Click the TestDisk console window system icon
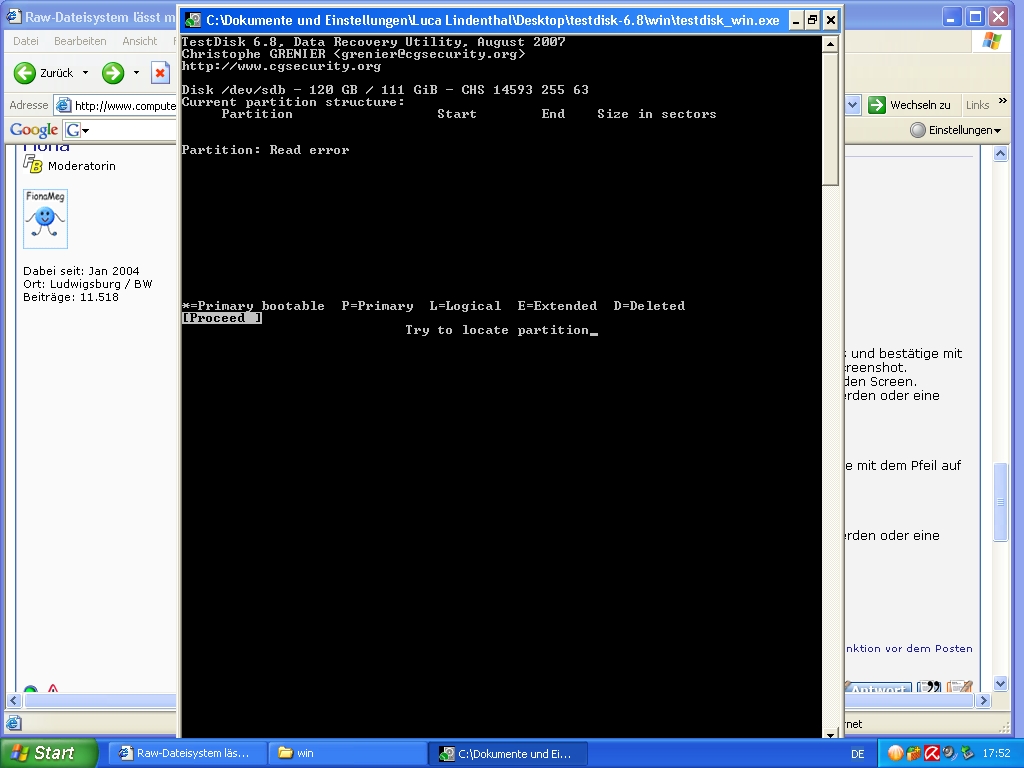 (x=193, y=20)
